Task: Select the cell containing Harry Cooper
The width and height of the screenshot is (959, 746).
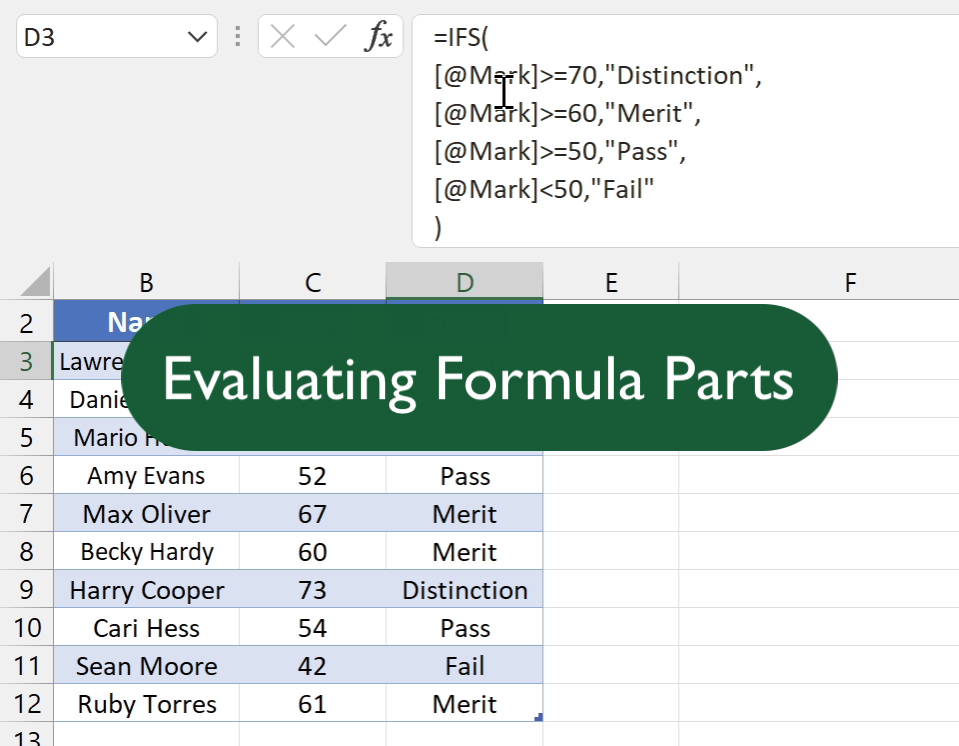Action: pyautogui.click(x=146, y=590)
